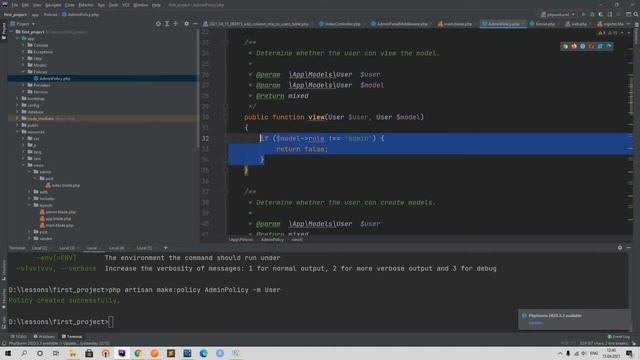The height and width of the screenshot is (360, 640).
Task: Click the Search Everywhere magnifier icon
Action: (636, 14)
